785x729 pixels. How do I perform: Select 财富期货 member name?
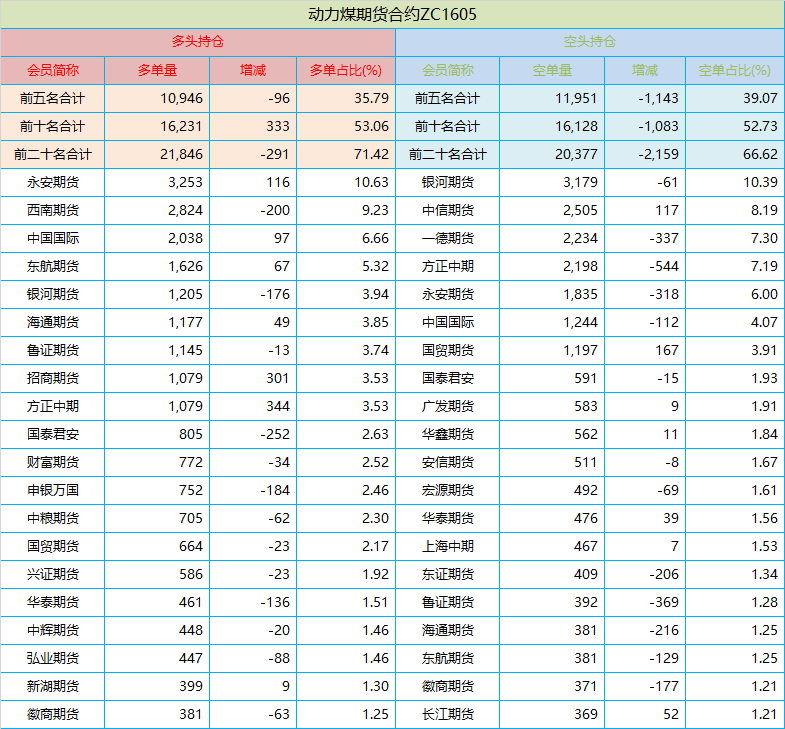pos(53,462)
